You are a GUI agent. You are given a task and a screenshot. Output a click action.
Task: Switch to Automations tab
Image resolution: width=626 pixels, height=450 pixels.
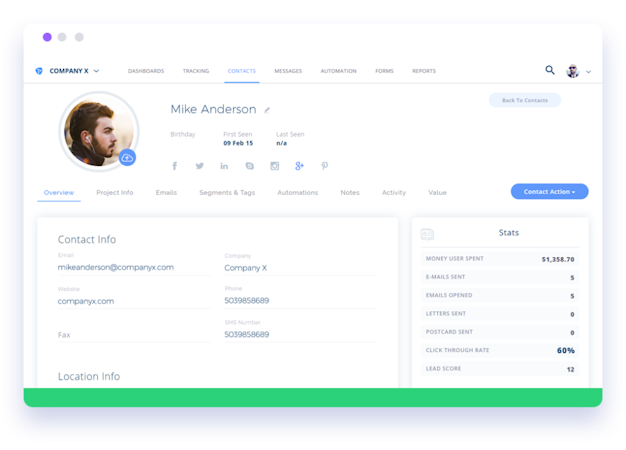click(x=297, y=192)
